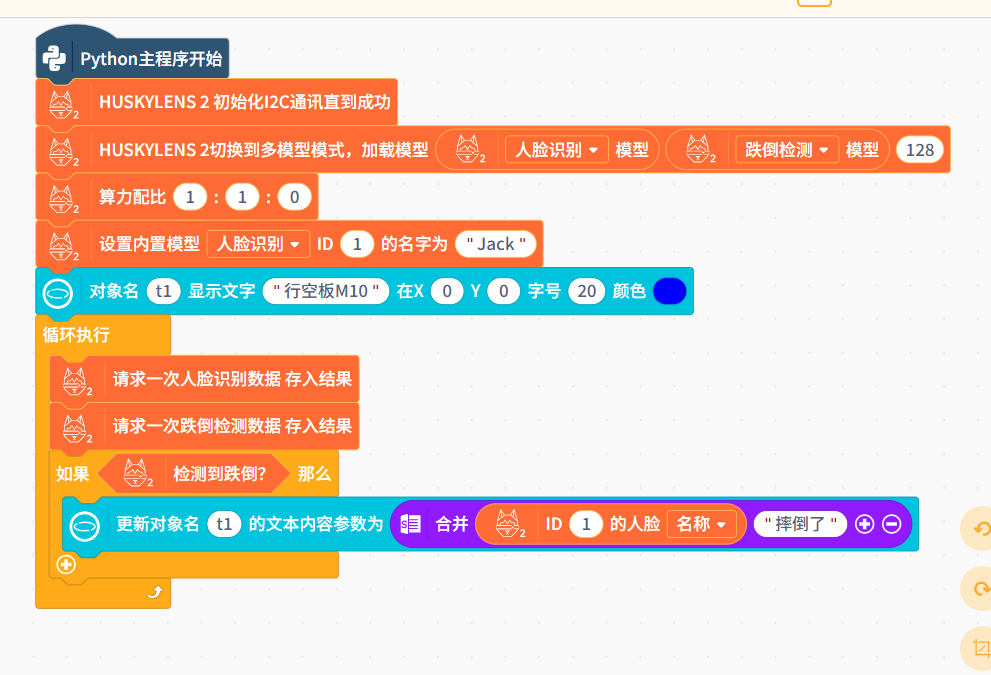This screenshot has width=991, height=675.
Task: Add item with plus icon in 合并 block
Action: pyautogui.click(x=865, y=524)
